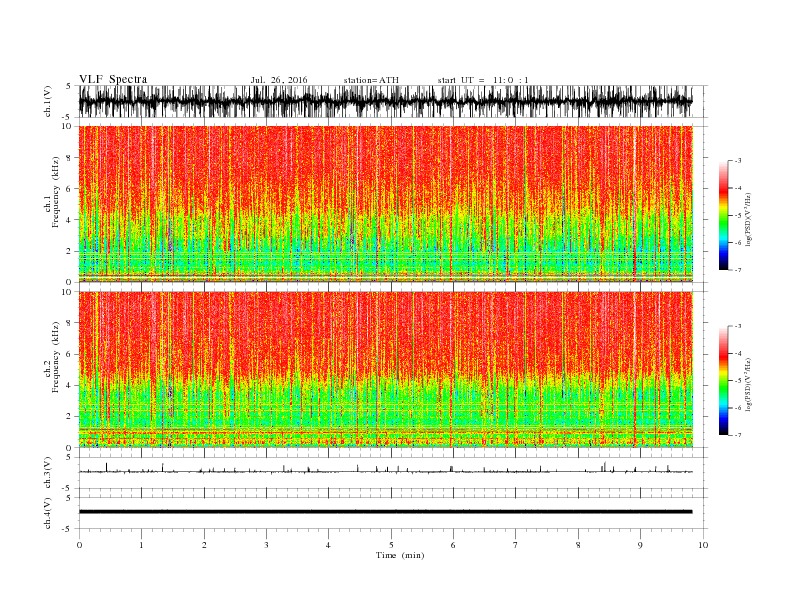Click inside the ch.1 spectrogram panel
The width and height of the screenshot is (792, 612).
click(386, 204)
